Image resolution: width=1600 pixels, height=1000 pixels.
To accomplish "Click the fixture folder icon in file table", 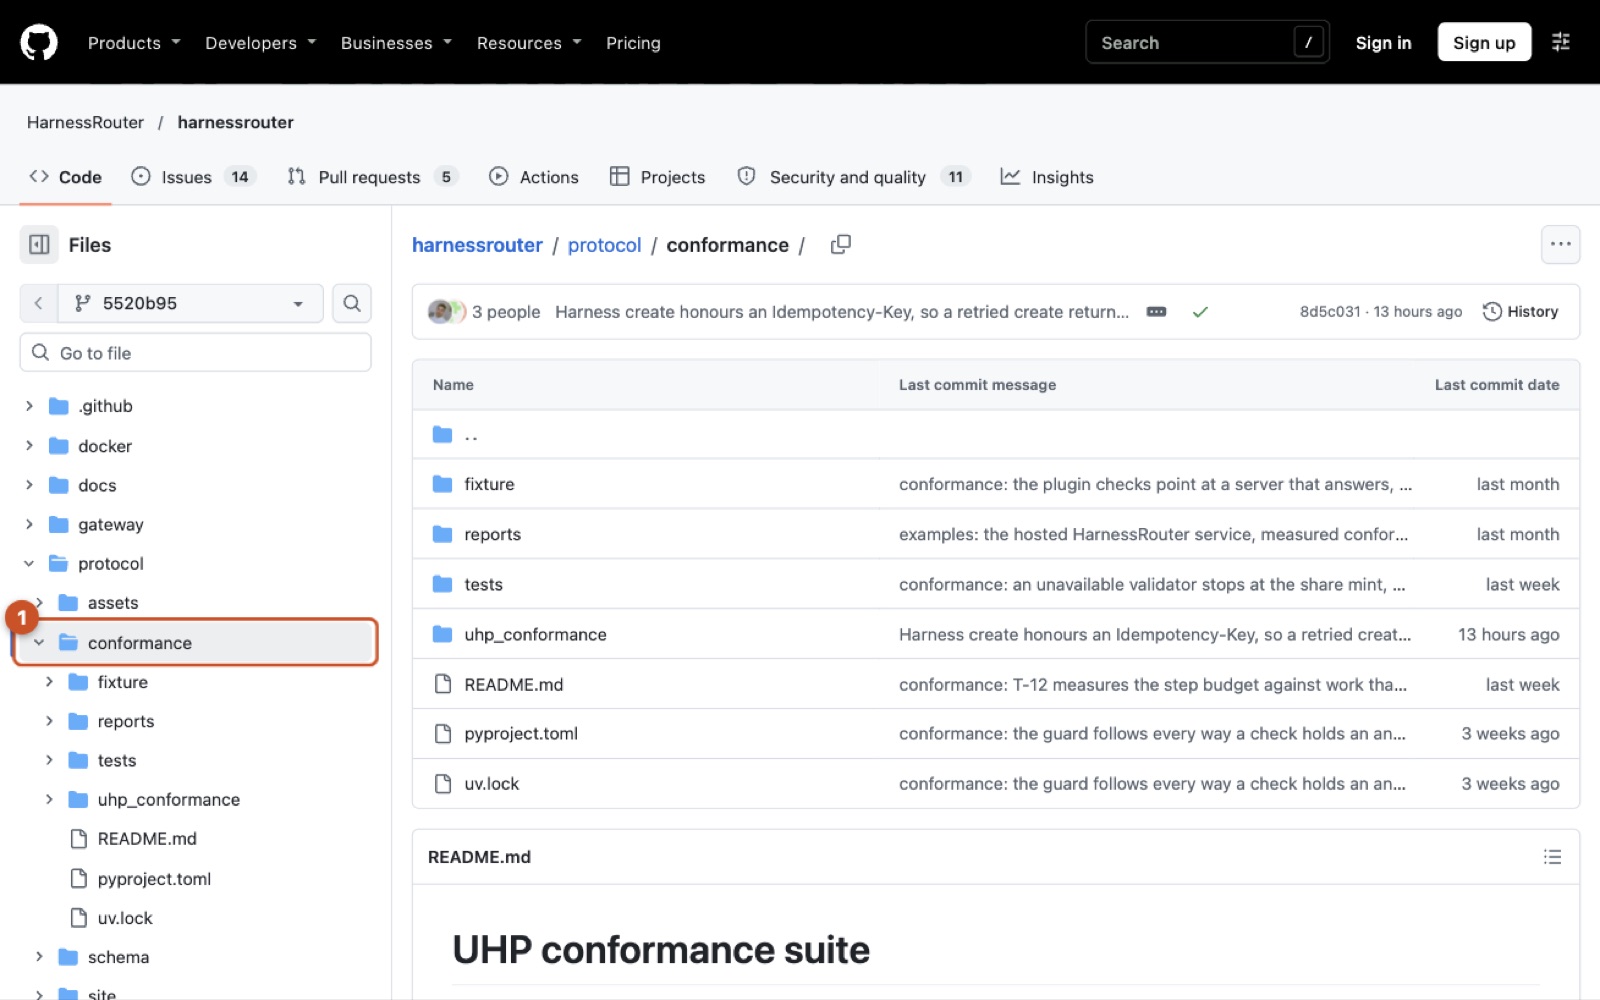I will click(442, 484).
